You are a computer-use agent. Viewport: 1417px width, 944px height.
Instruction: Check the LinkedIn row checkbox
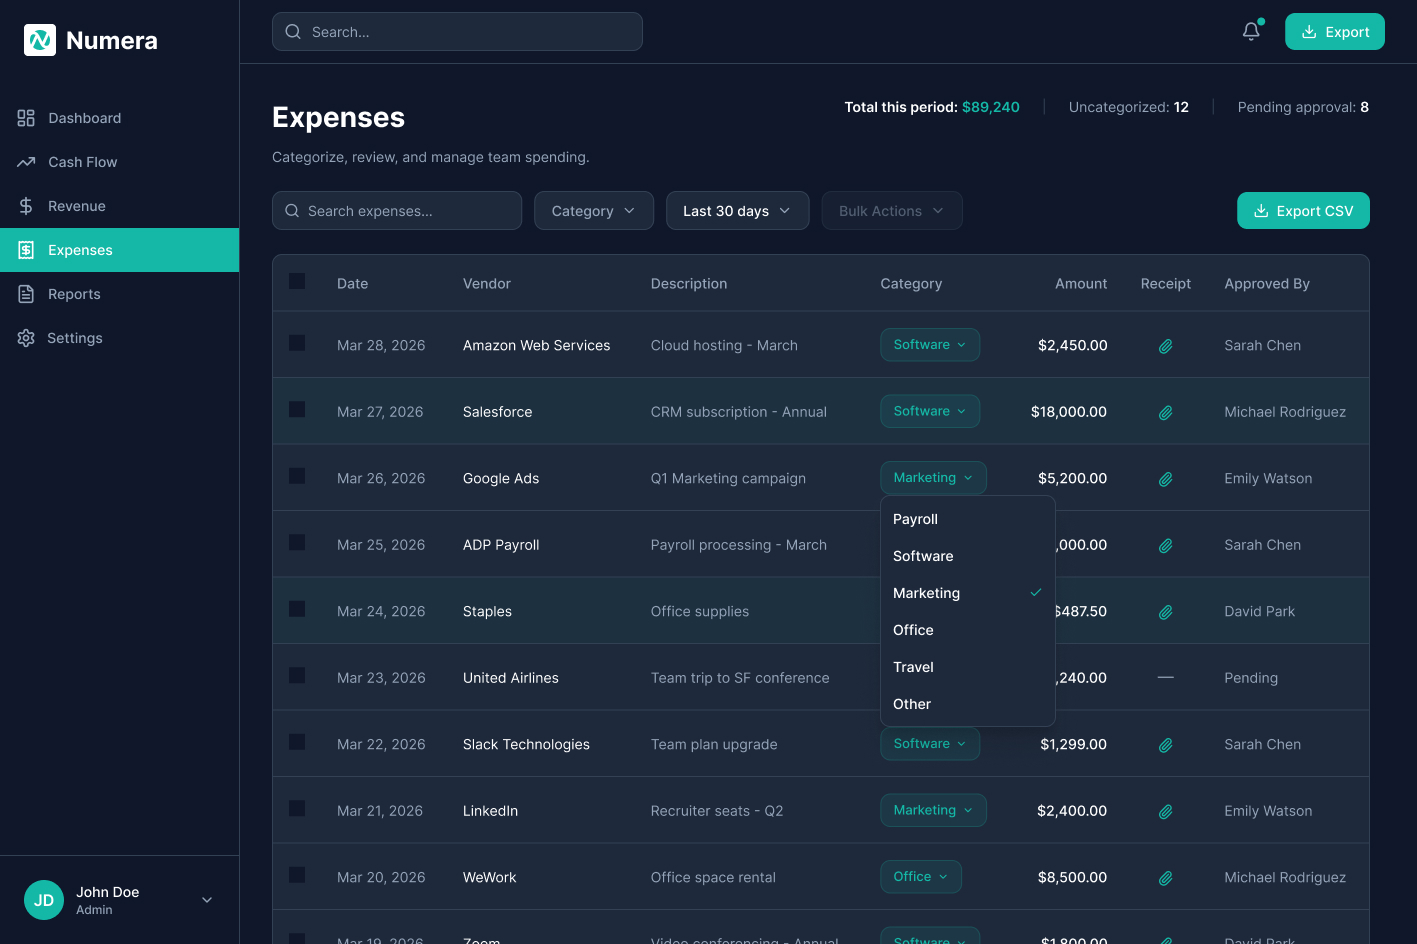tap(297, 808)
